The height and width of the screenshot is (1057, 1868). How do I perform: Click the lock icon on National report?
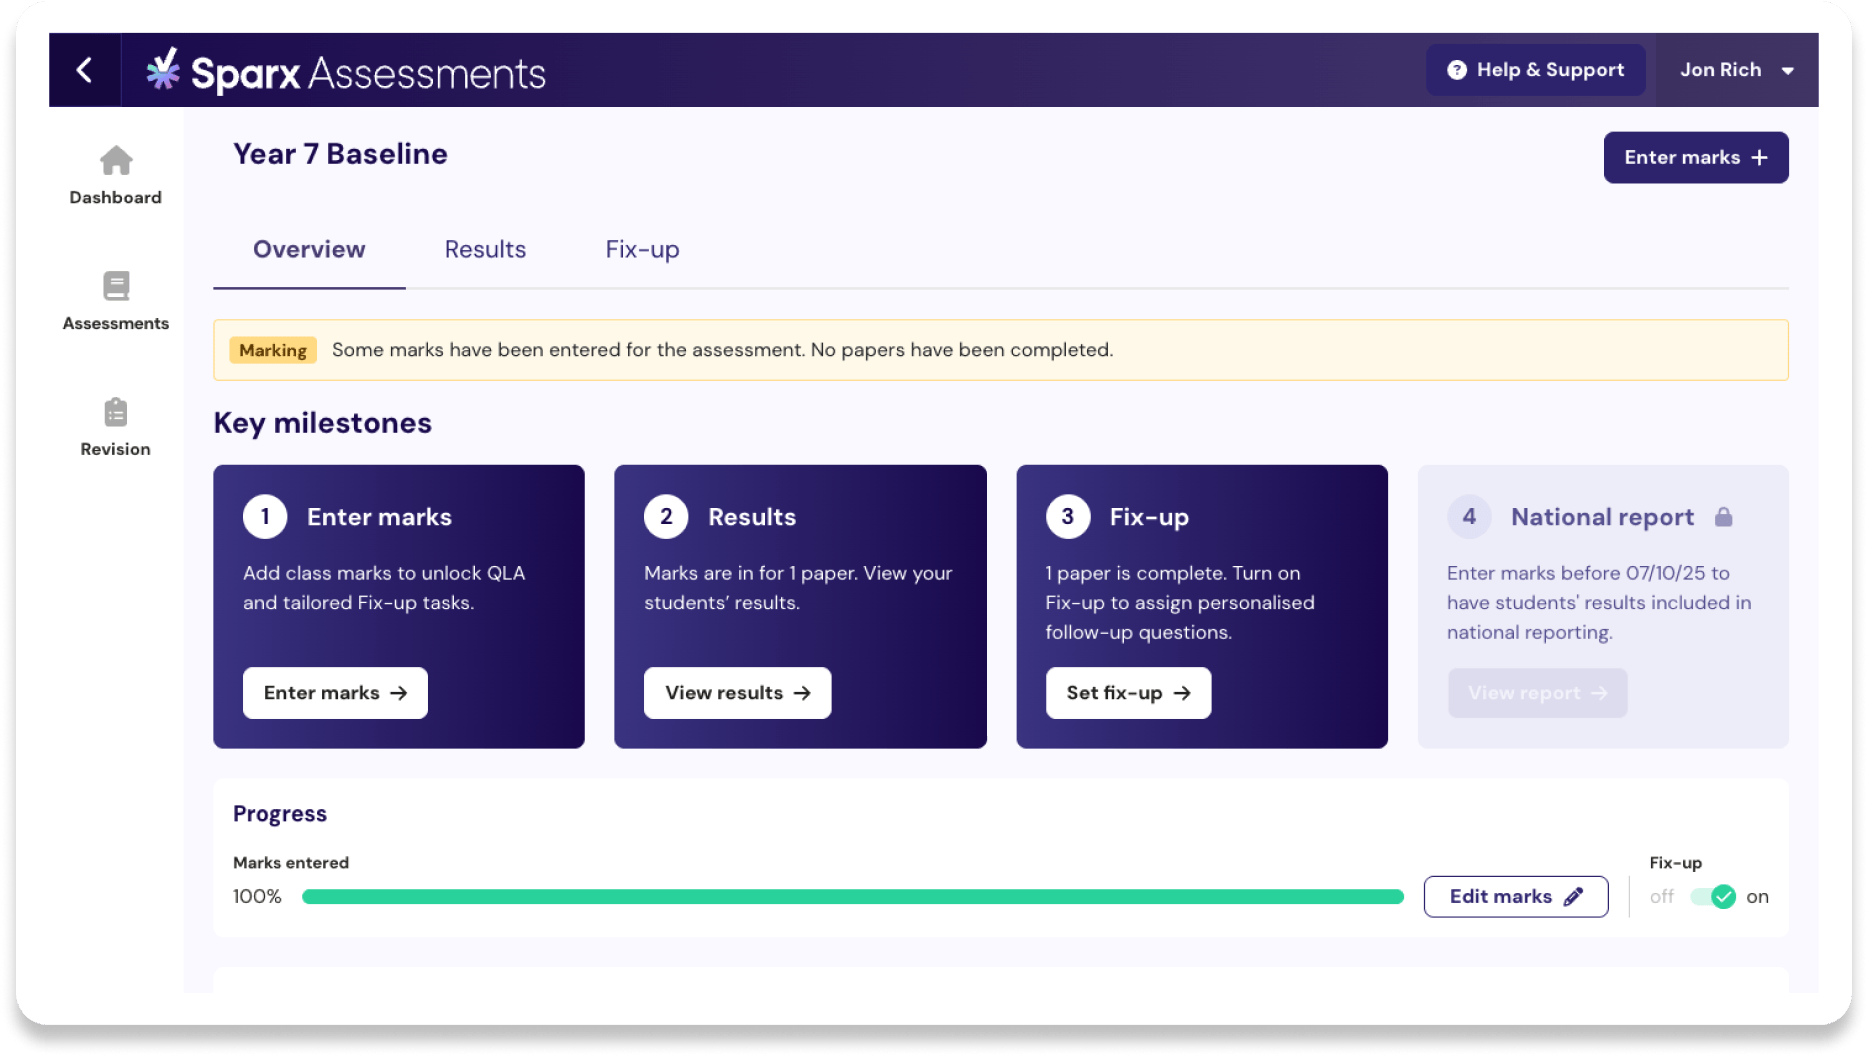tap(1723, 517)
